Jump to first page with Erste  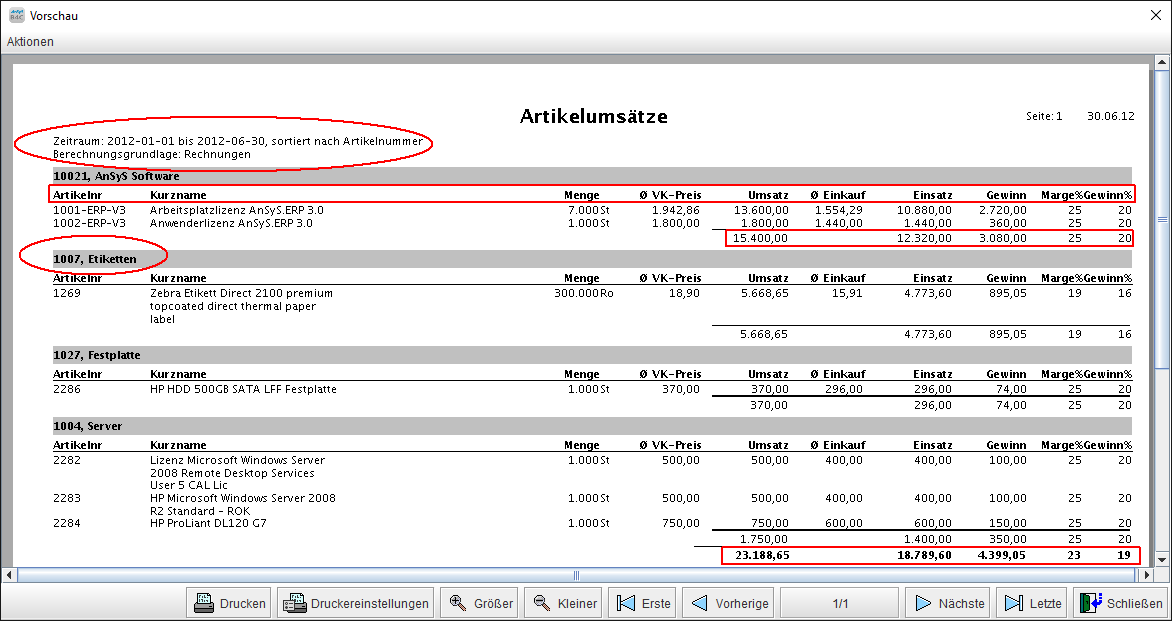[x=643, y=603]
